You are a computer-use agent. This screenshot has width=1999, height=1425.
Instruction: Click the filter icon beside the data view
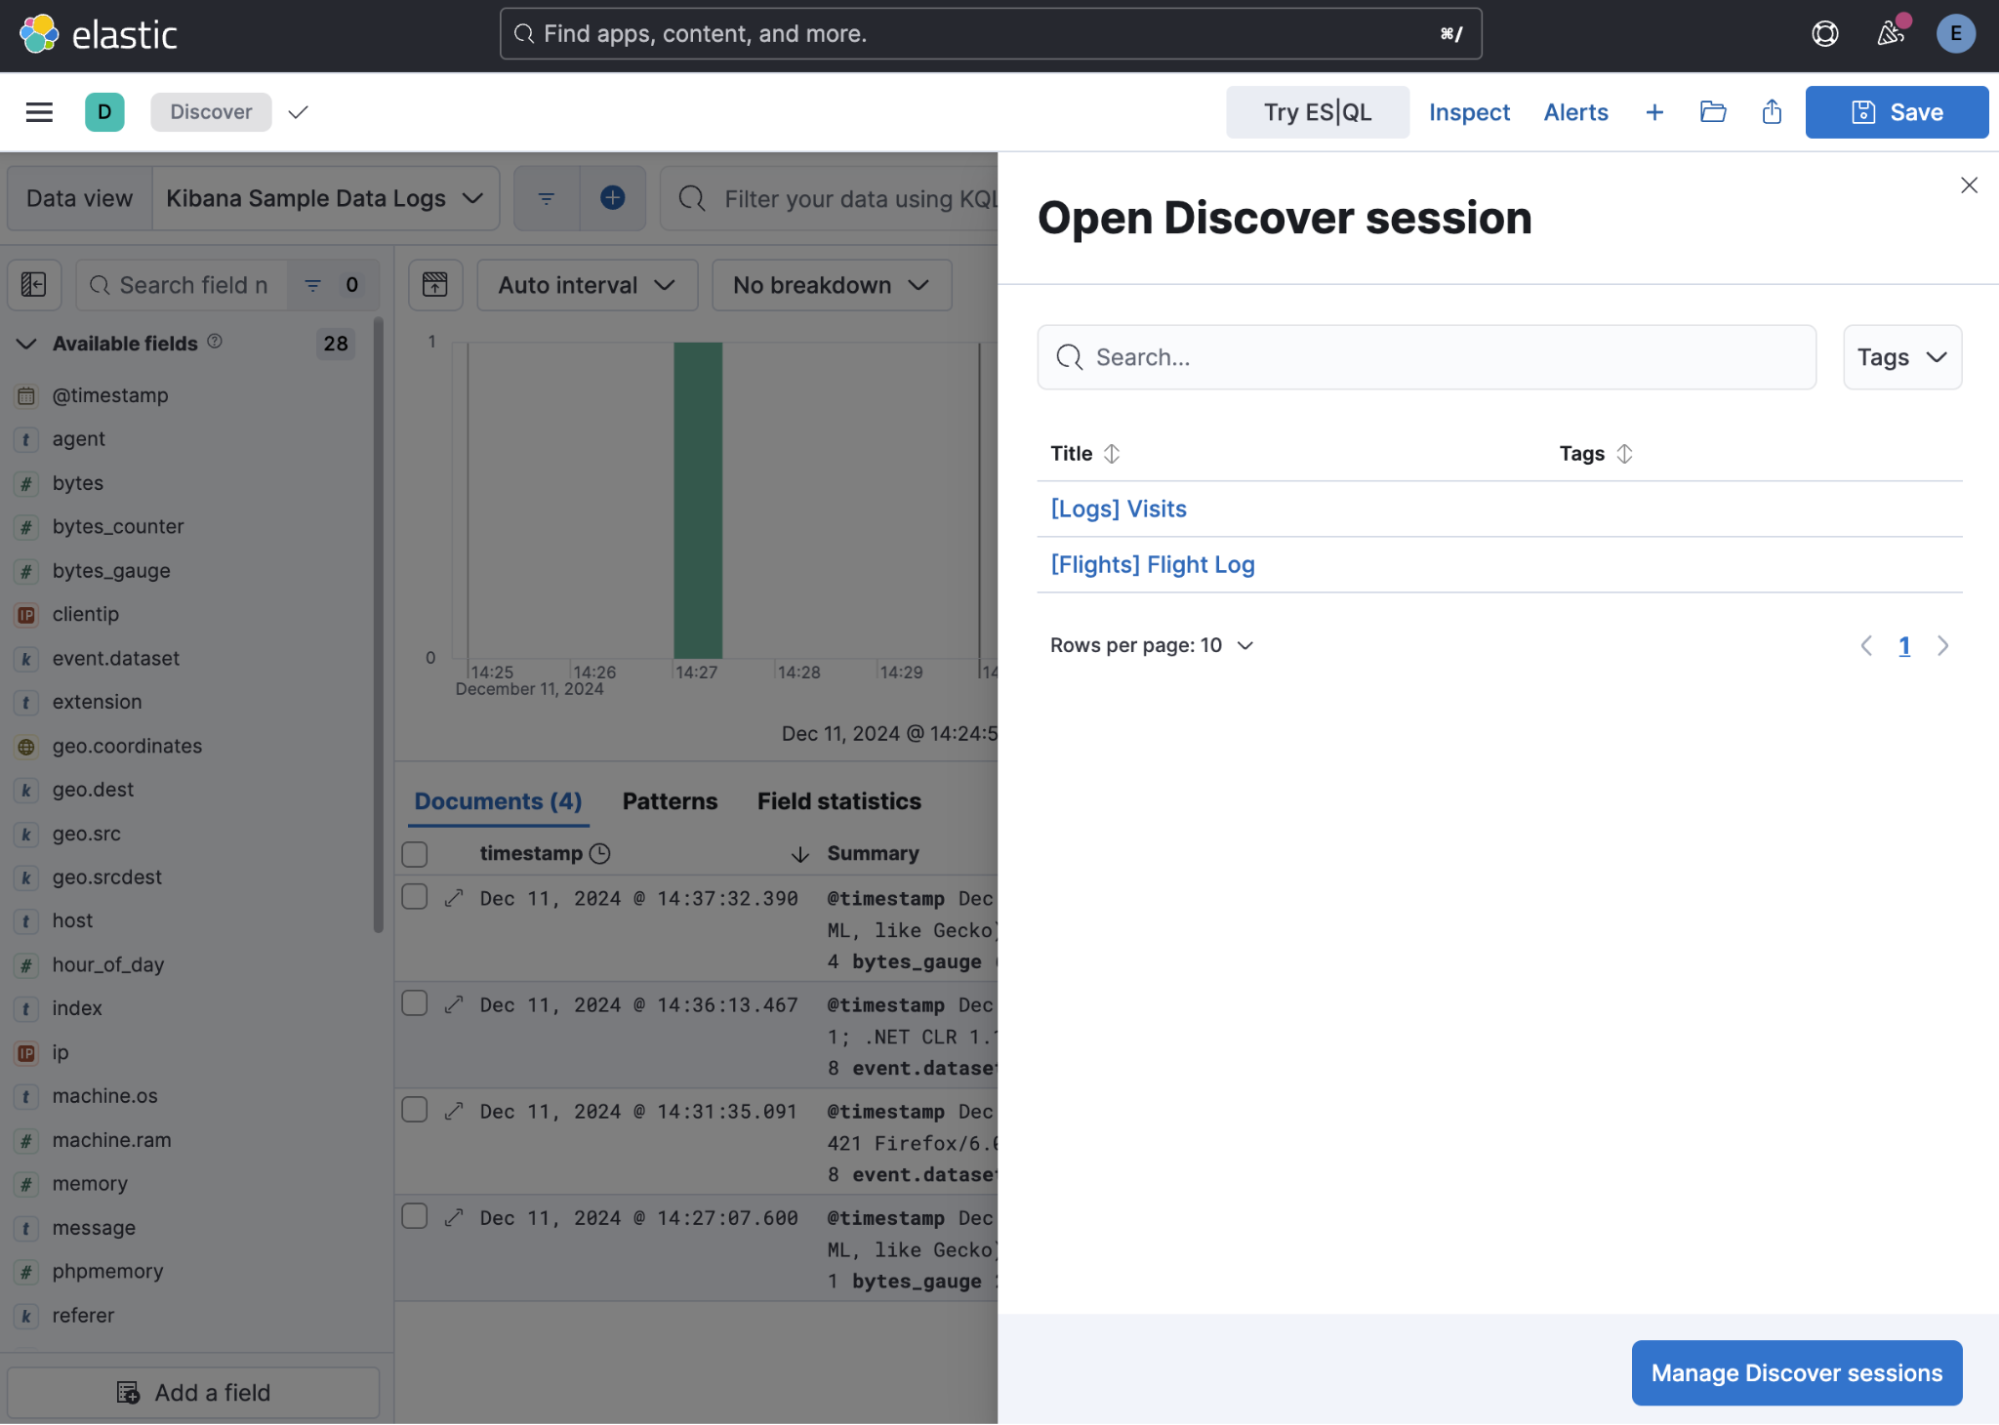[545, 197]
